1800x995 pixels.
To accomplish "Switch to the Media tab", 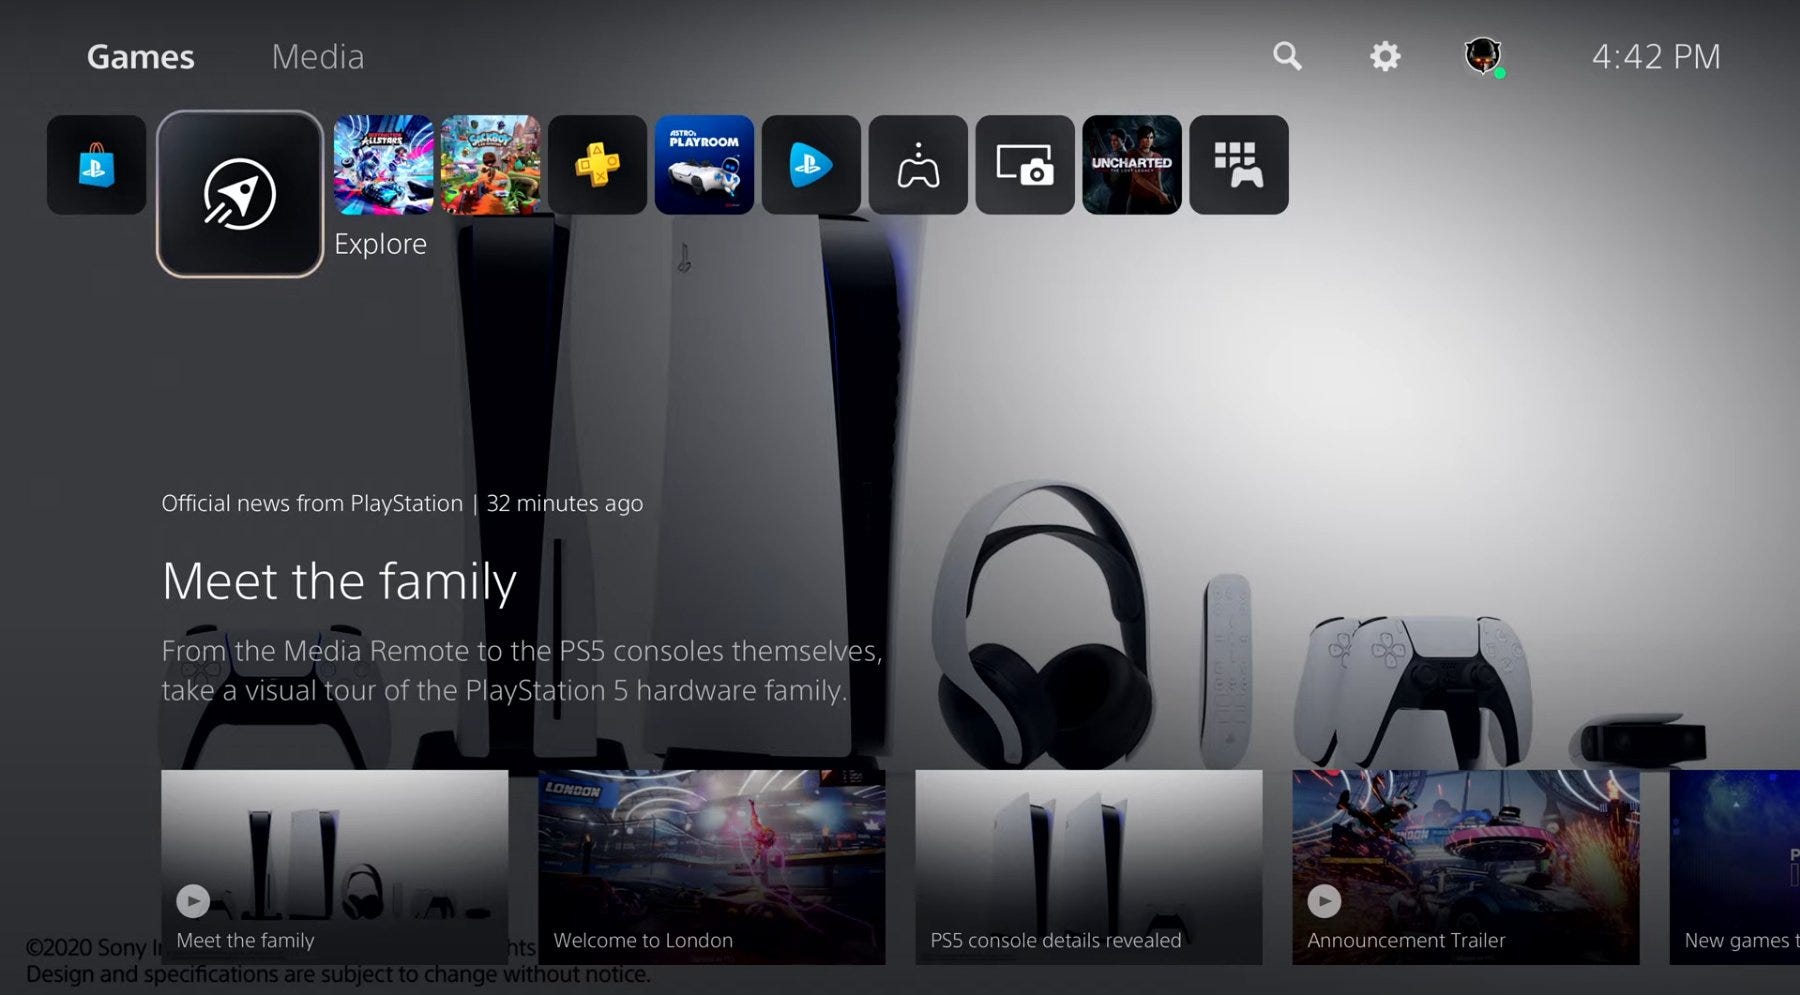I will point(317,56).
